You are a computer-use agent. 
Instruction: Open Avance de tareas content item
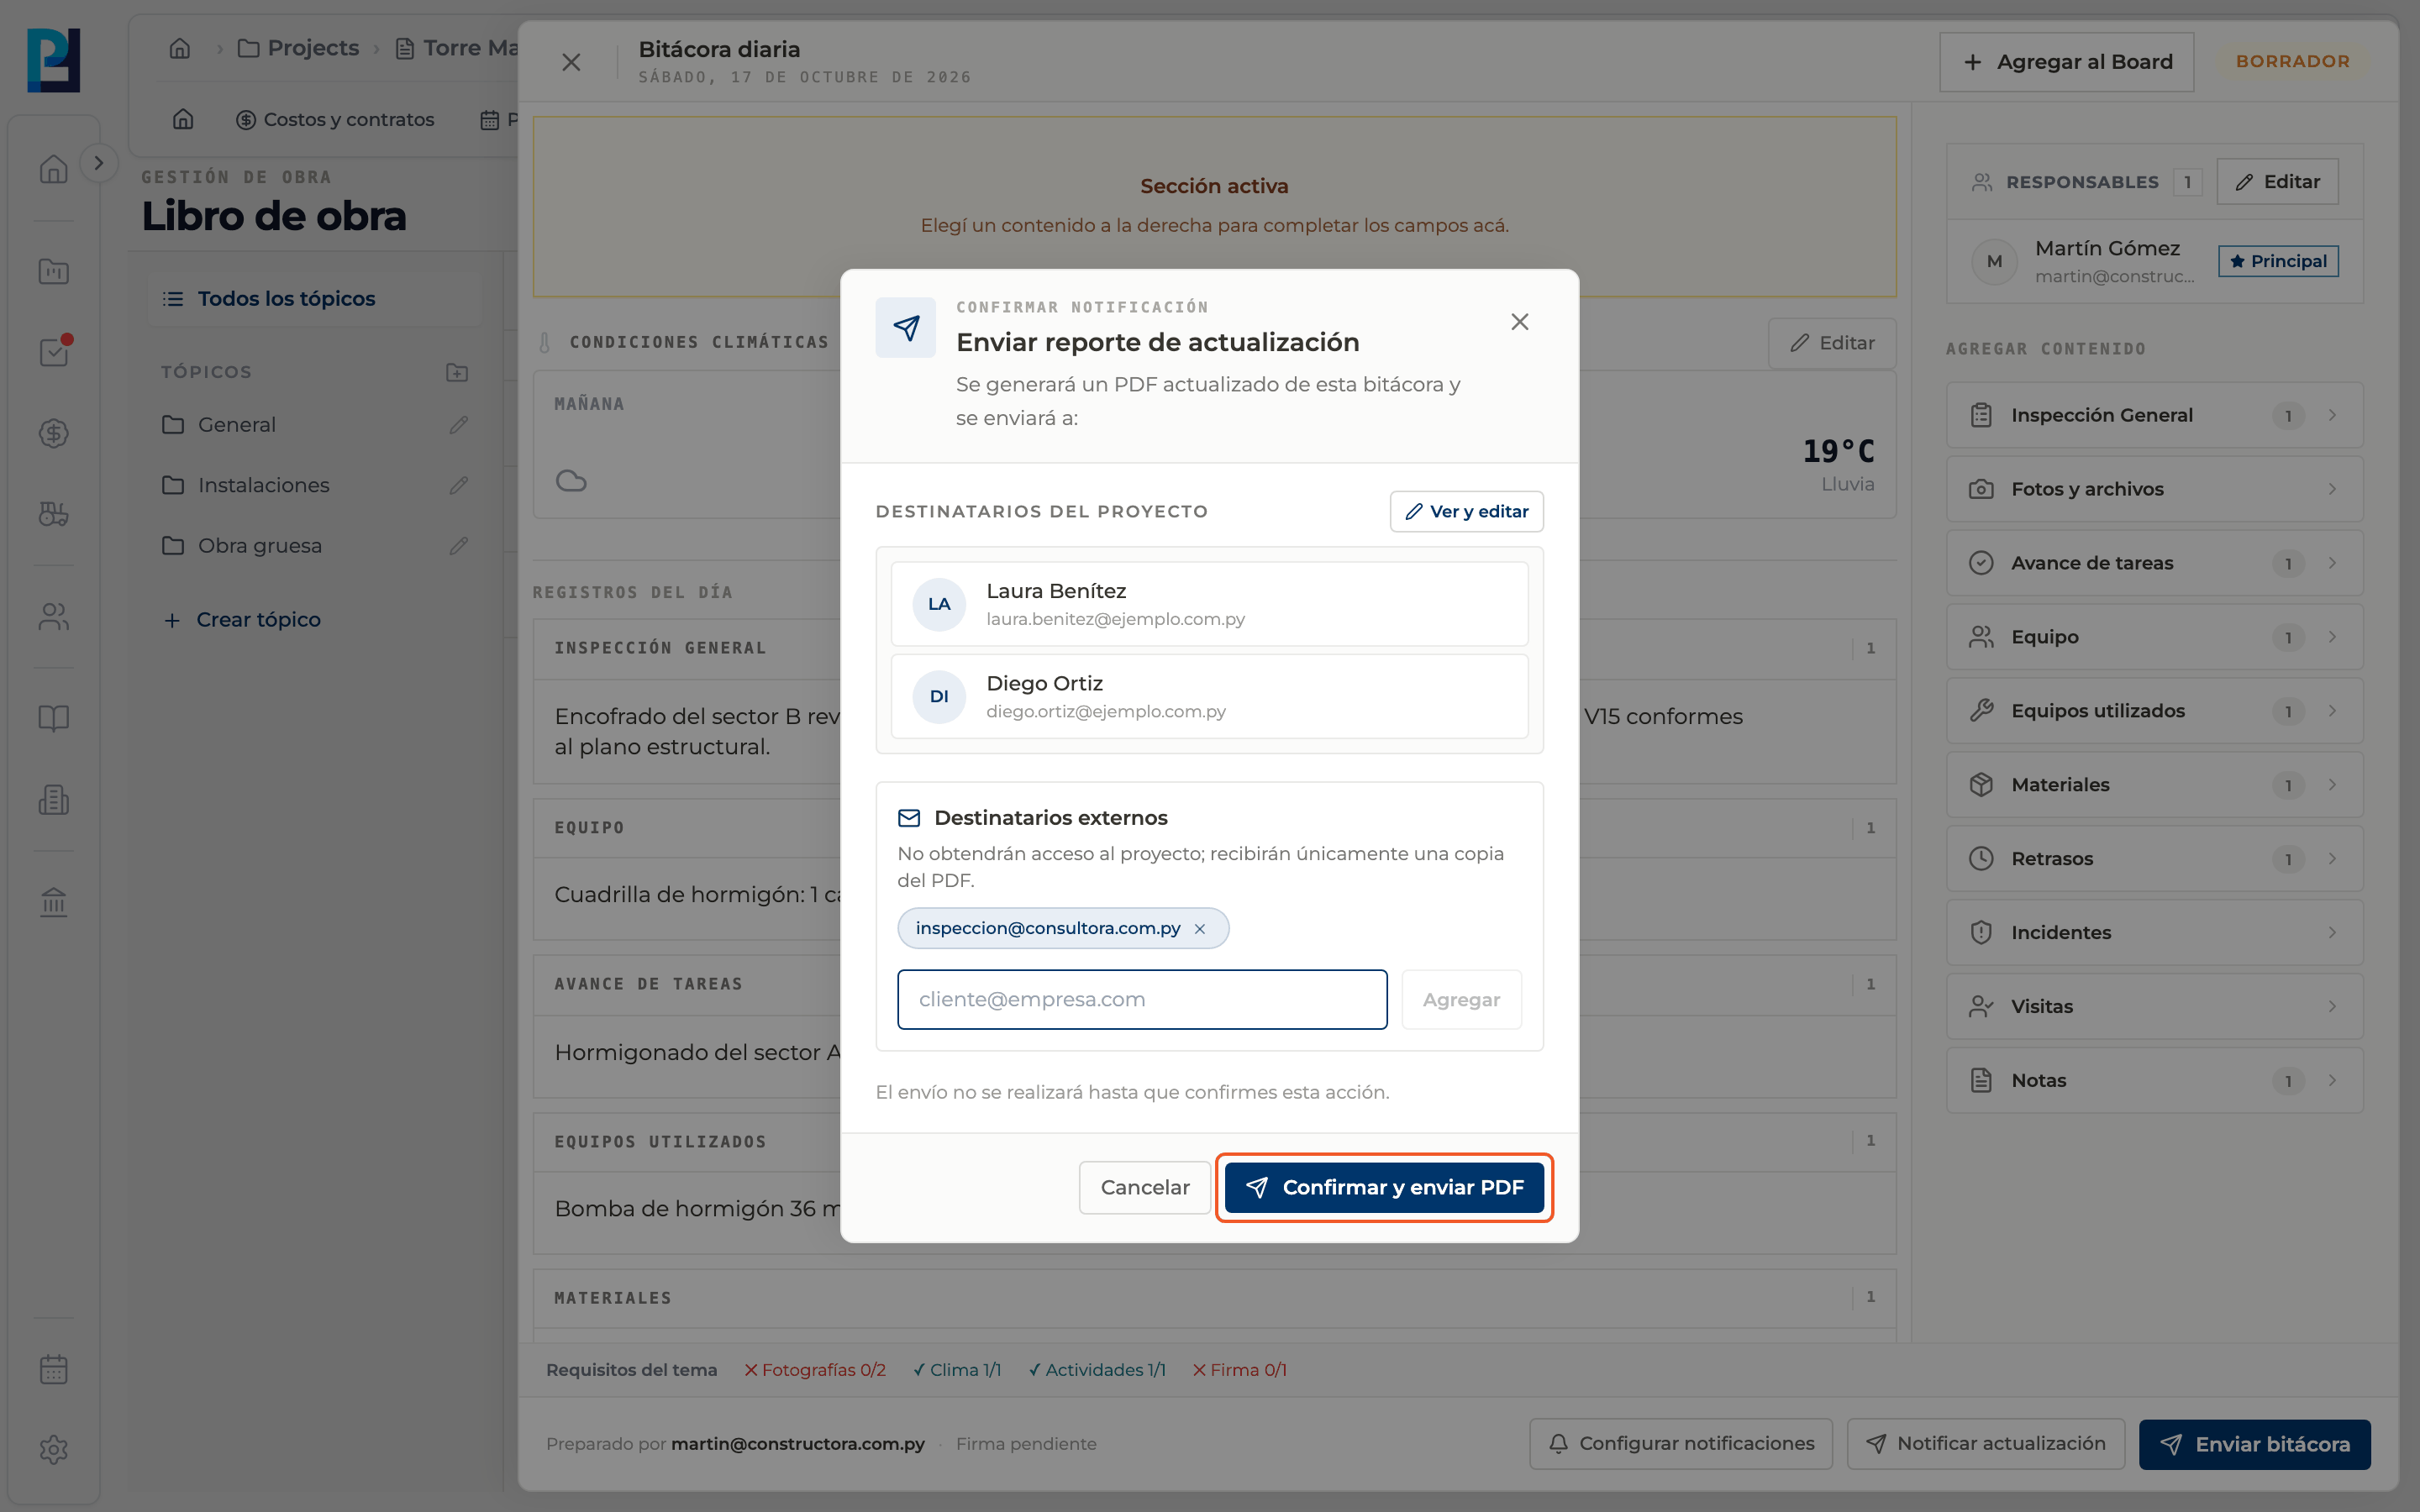coord(2154,563)
